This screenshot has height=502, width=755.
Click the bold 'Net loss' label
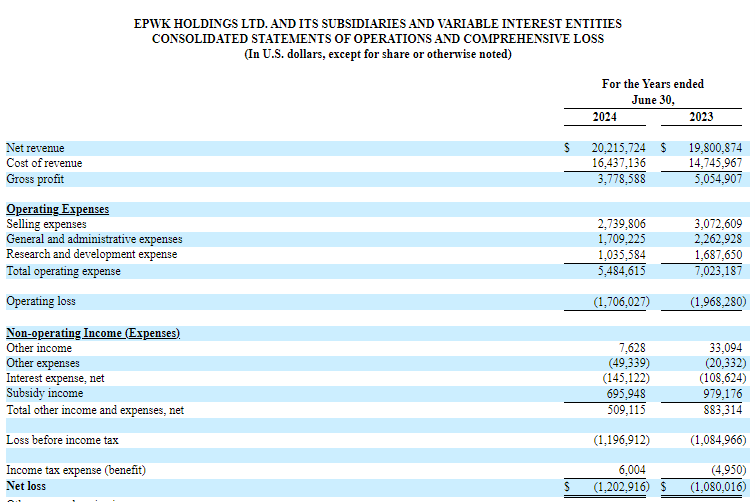(x=26, y=486)
